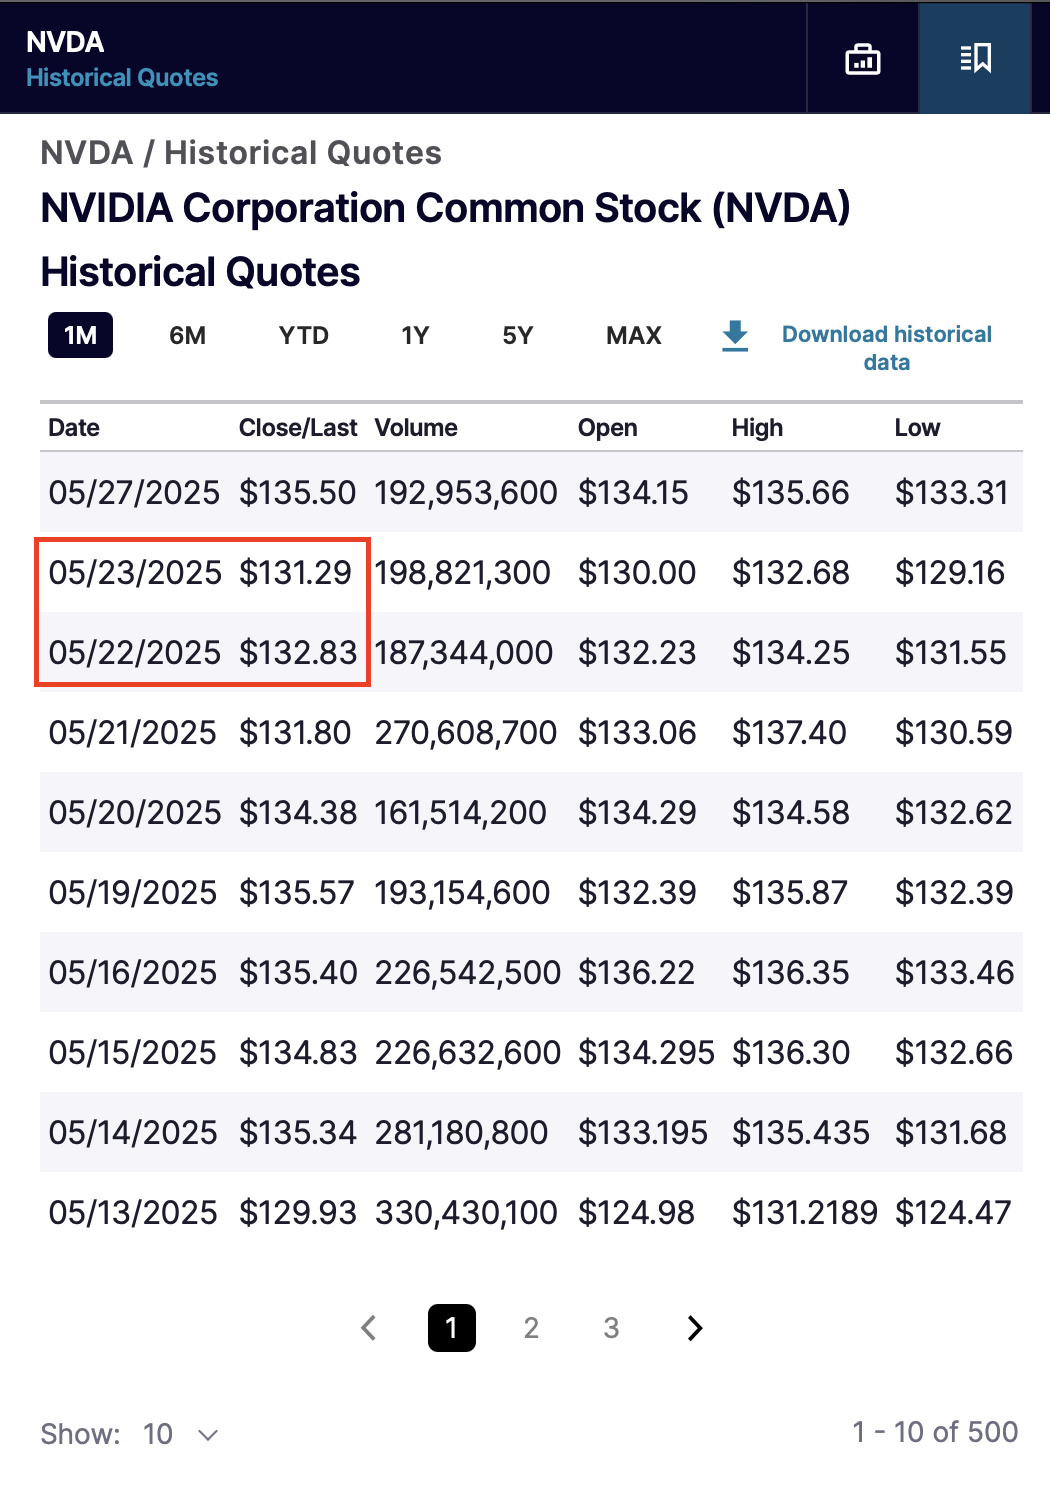Go to next page arrow
1050x1492 pixels.
tap(695, 1328)
